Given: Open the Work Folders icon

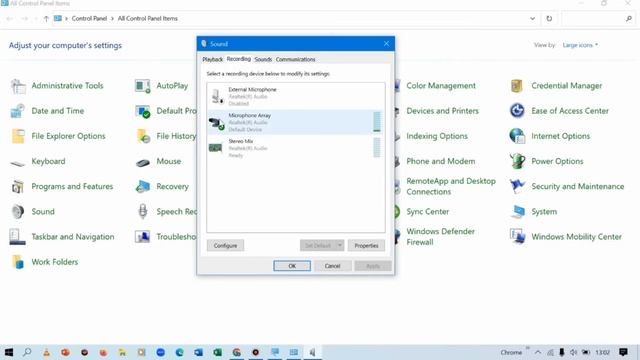Looking at the screenshot, I should (18, 262).
